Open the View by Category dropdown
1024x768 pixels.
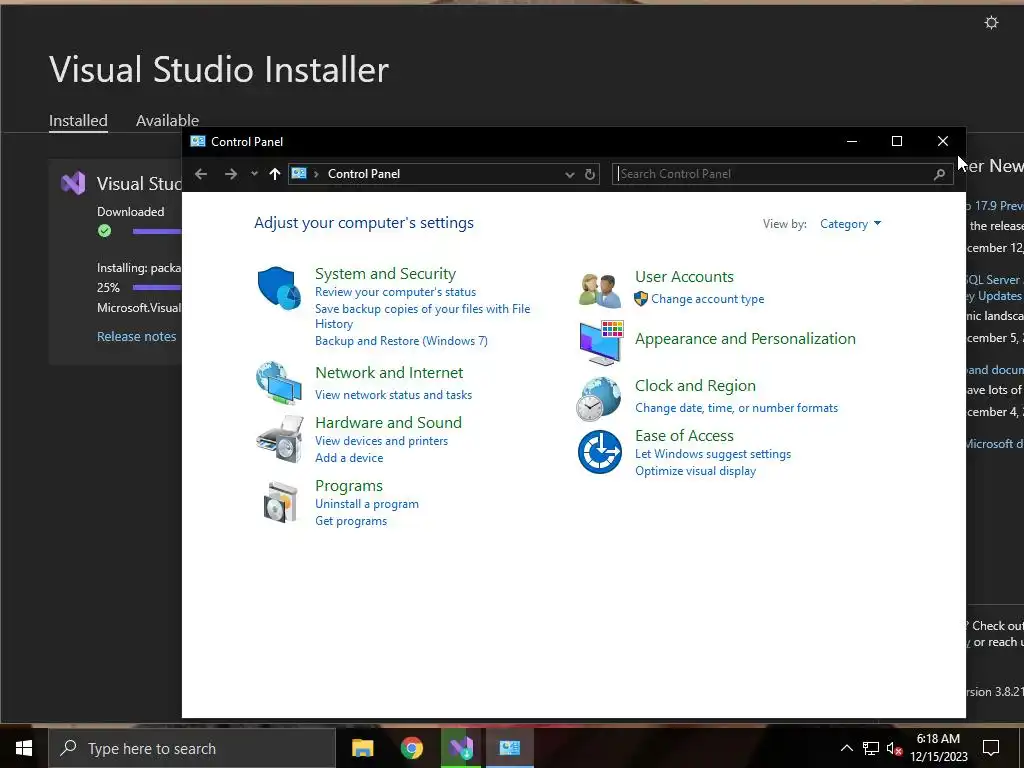(850, 224)
